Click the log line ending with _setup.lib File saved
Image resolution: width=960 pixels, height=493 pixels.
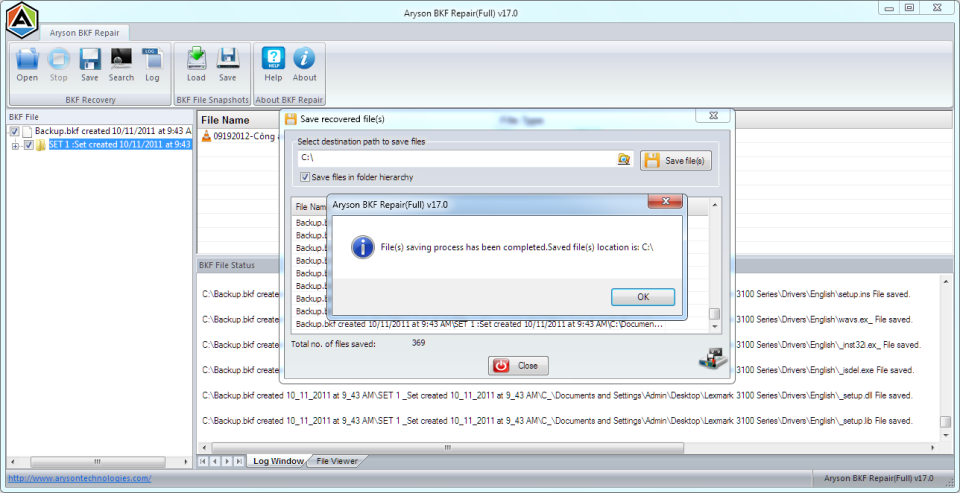point(557,421)
